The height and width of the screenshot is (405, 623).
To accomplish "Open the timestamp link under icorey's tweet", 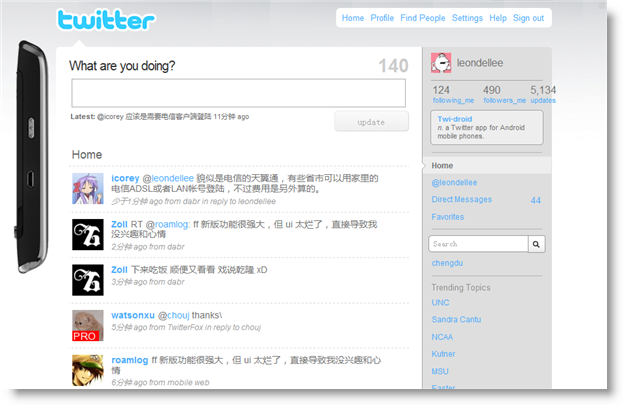I will (x=137, y=202).
